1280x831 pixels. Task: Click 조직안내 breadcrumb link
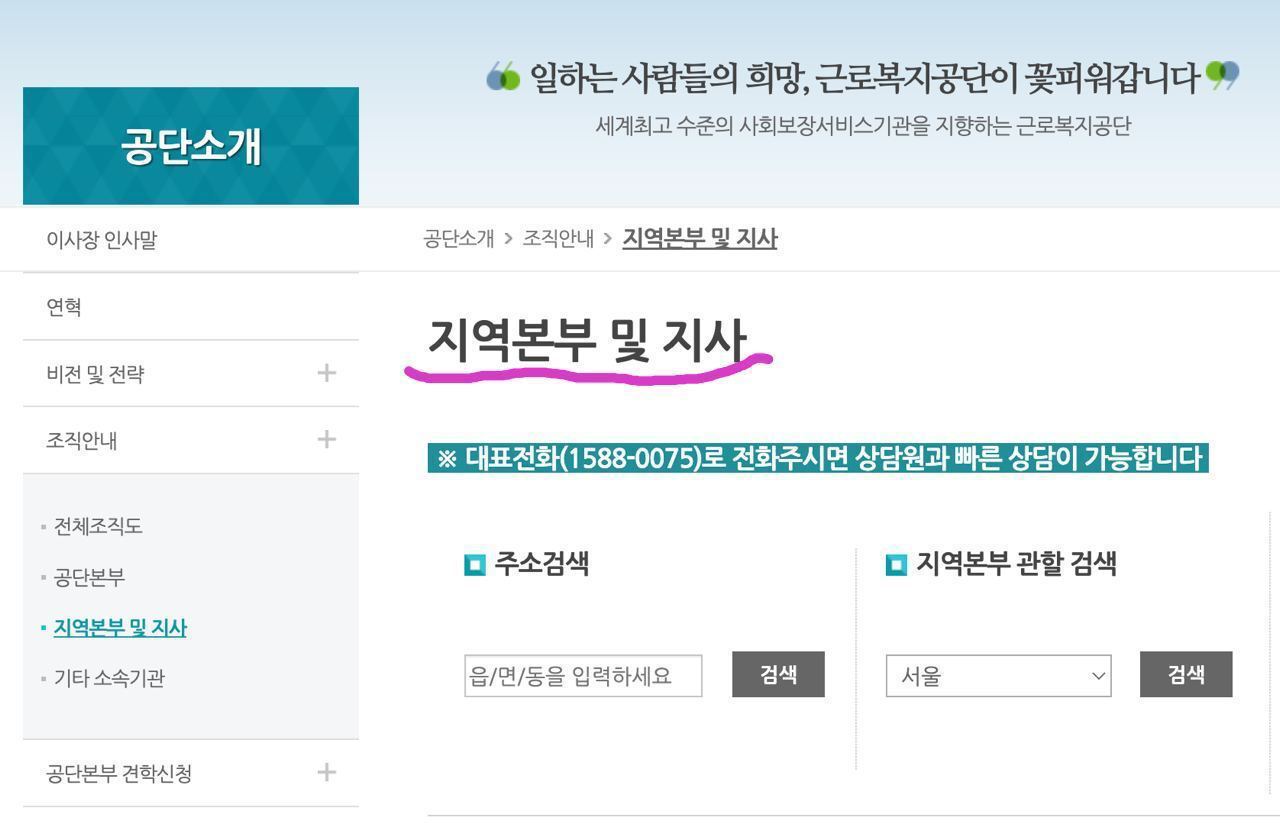[558, 238]
